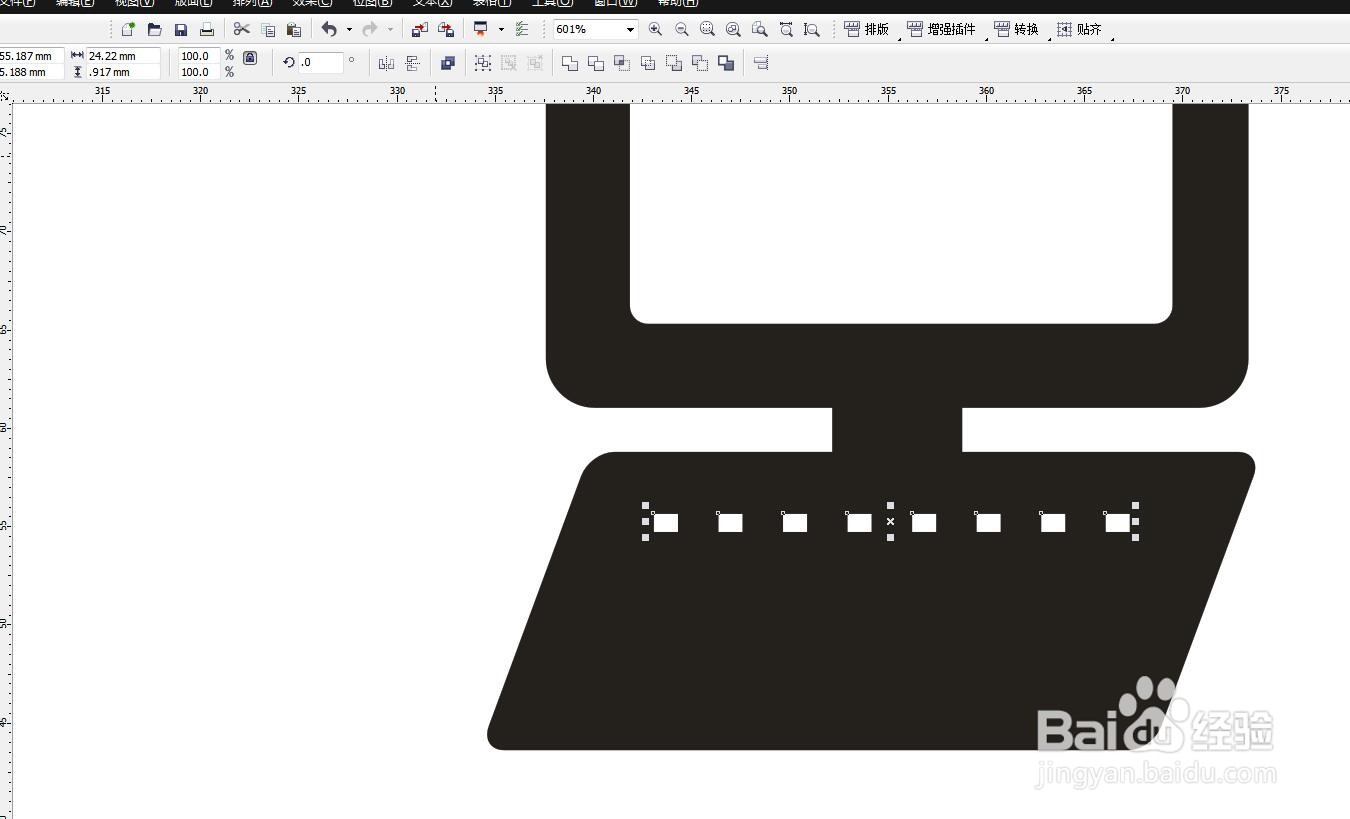
Task: Zoom to page height
Action: point(812,30)
